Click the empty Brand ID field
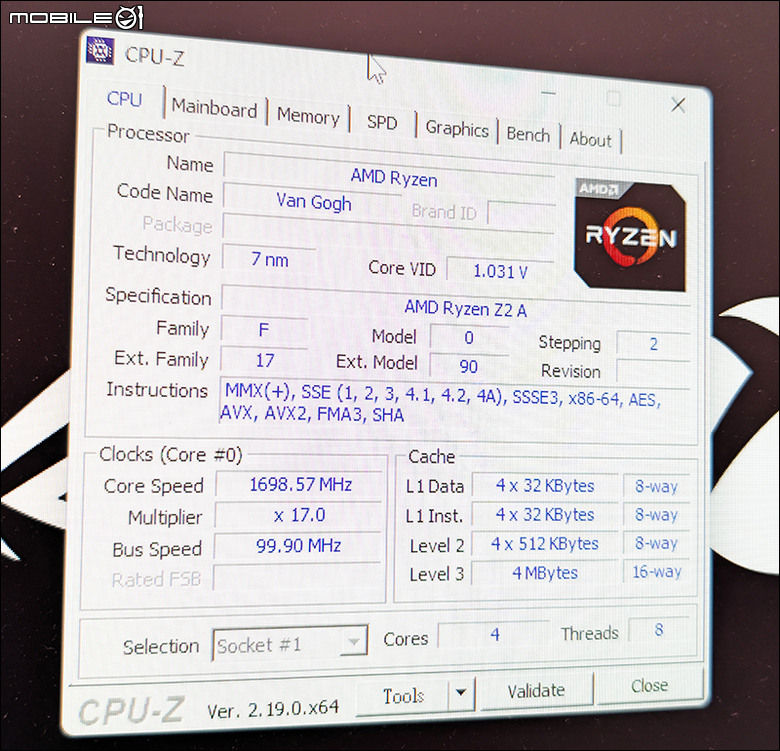Viewport: 780px width, 751px height. click(x=521, y=215)
